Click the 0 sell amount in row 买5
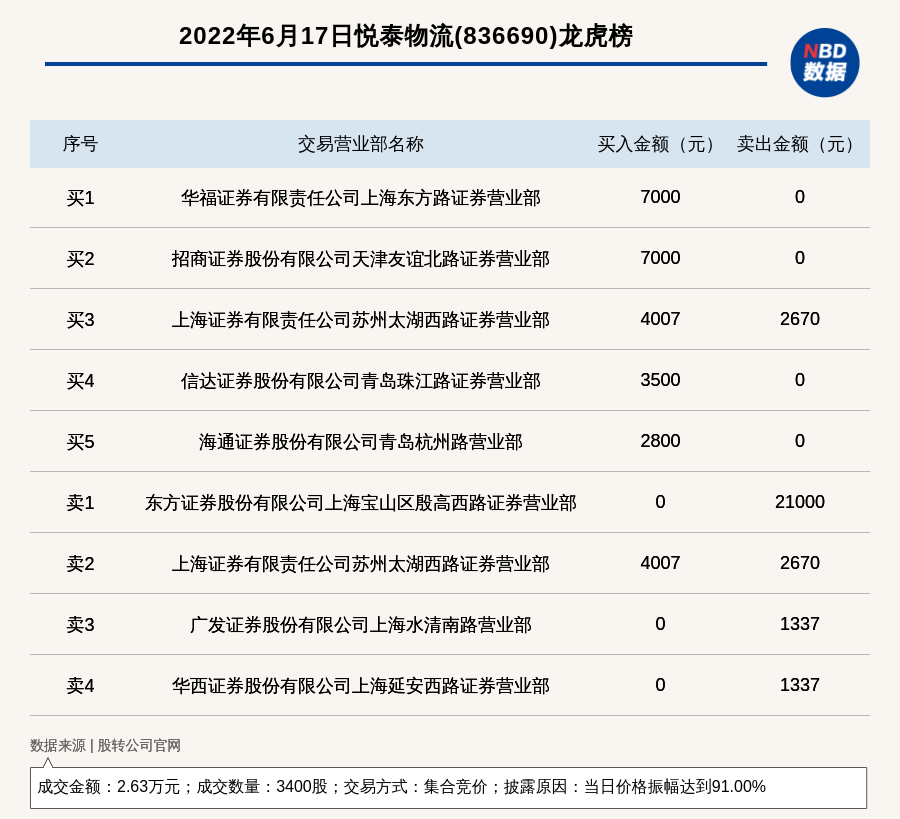This screenshot has width=900, height=819. point(800,441)
